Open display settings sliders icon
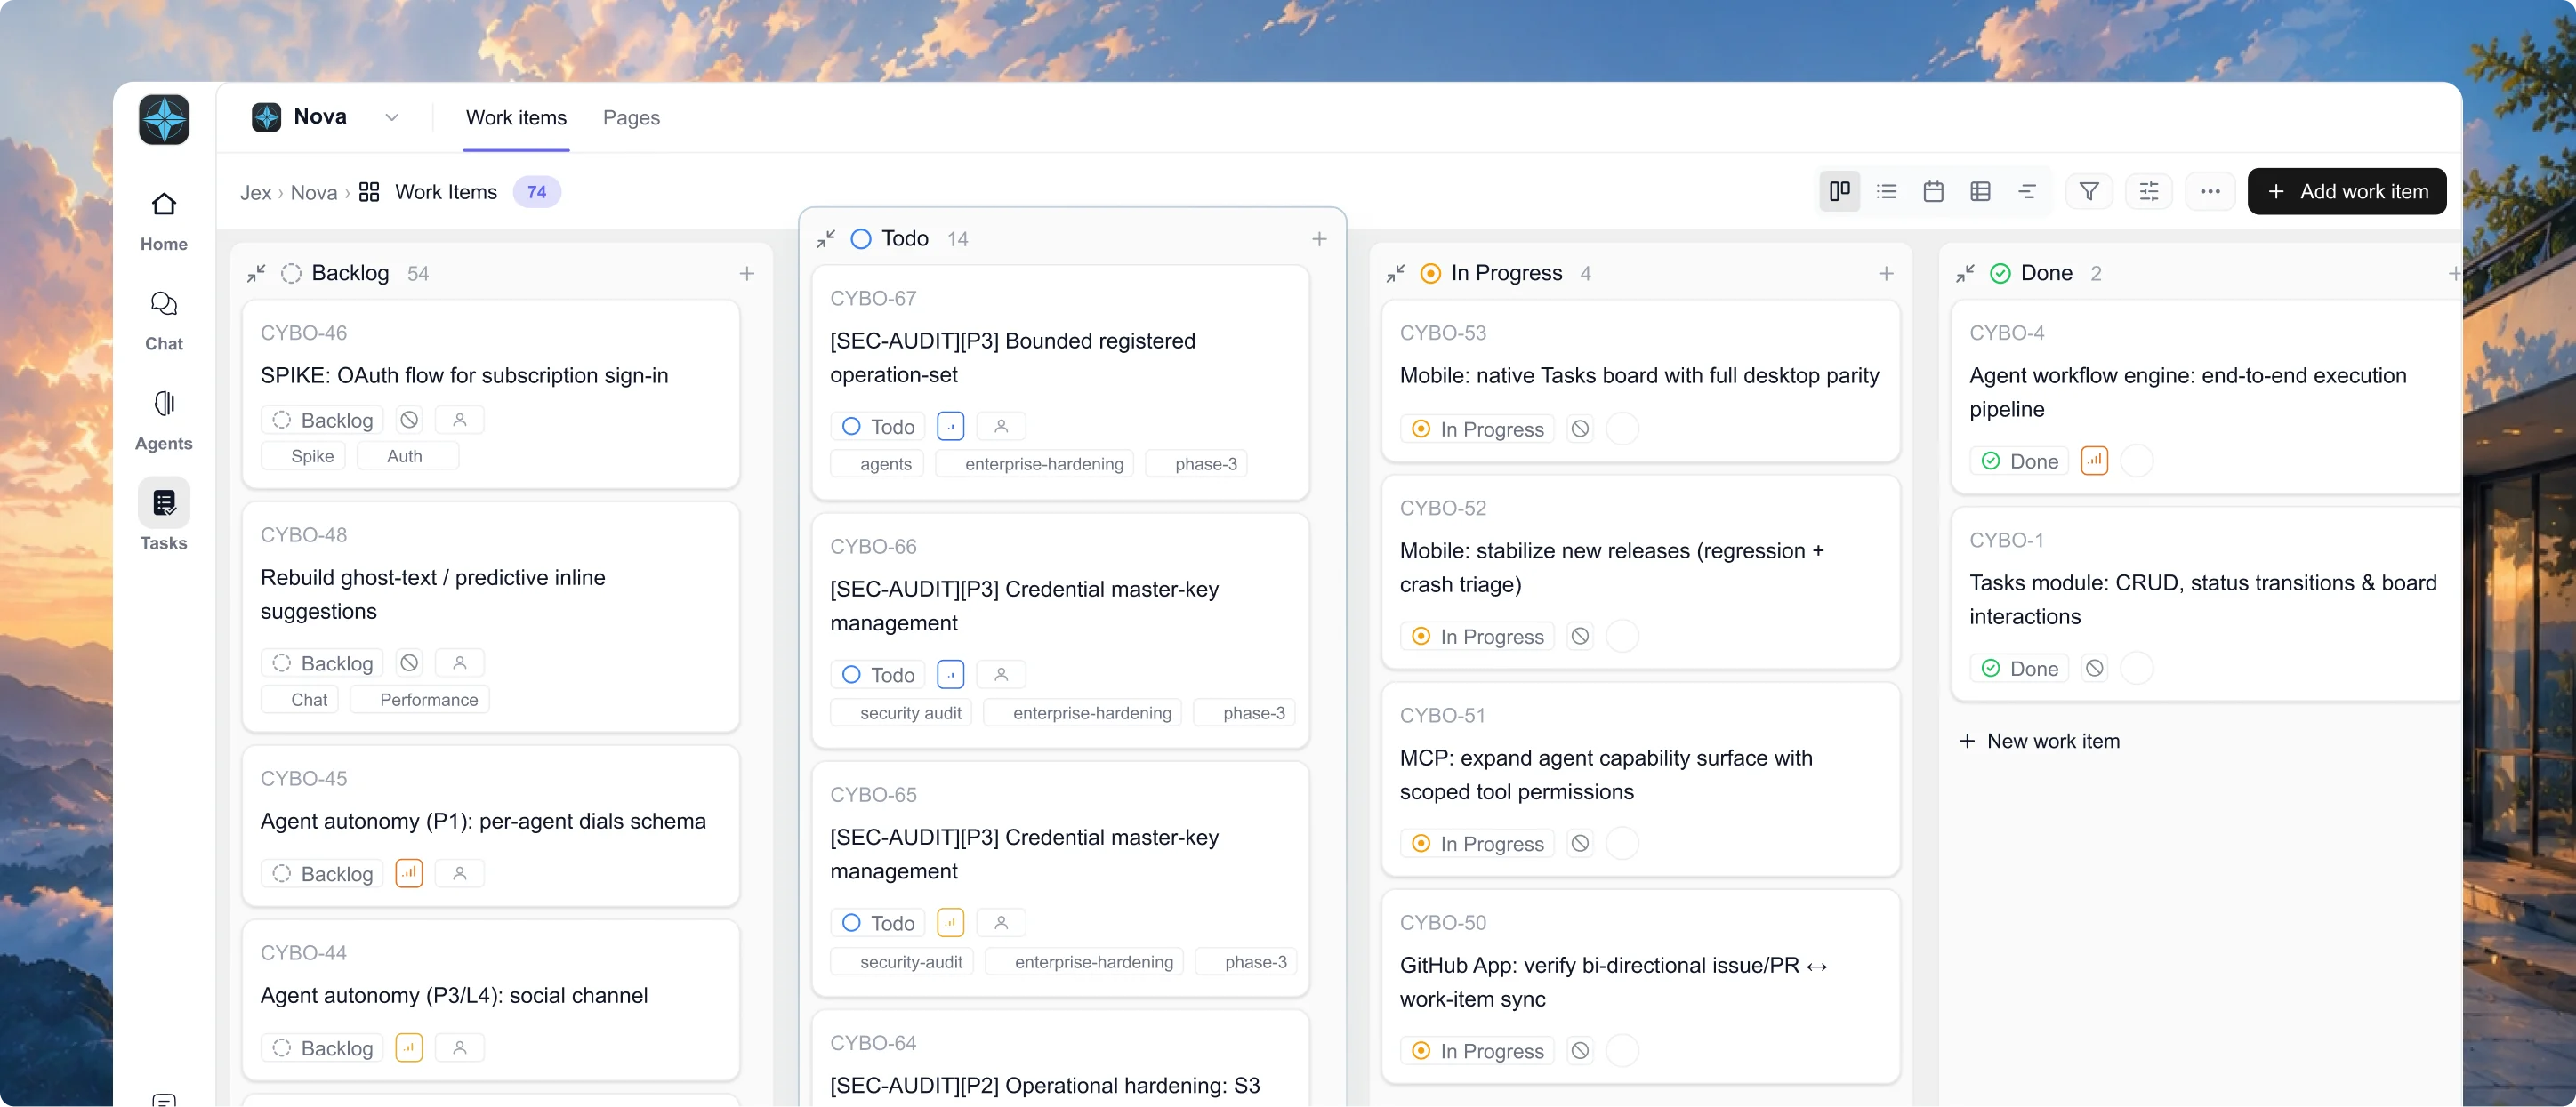2576x1107 pixels. pyautogui.click(x=2149, y=191)
